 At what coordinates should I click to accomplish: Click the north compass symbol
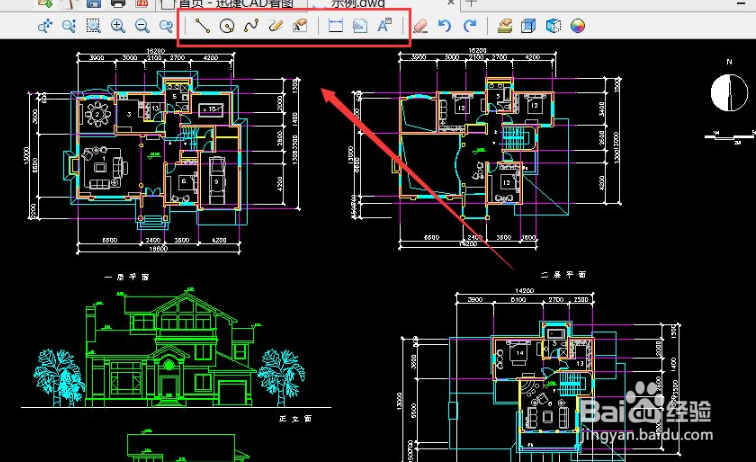coord(729,92)
